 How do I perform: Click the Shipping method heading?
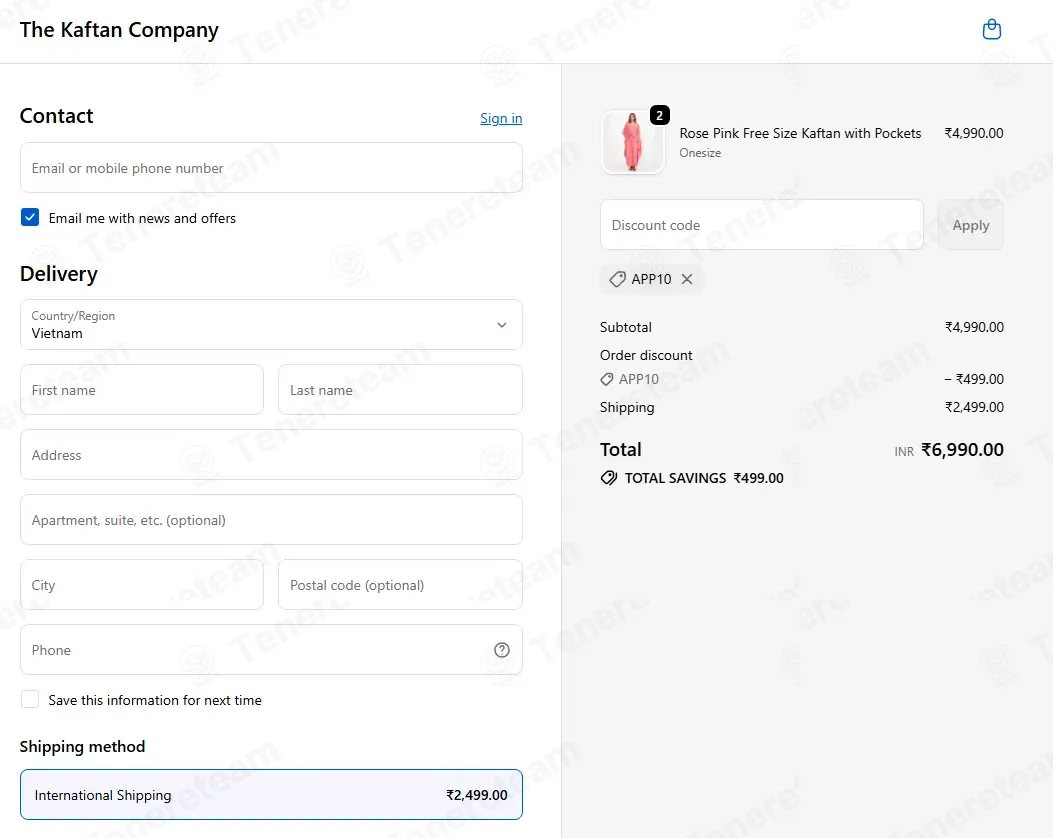(82, 747)
